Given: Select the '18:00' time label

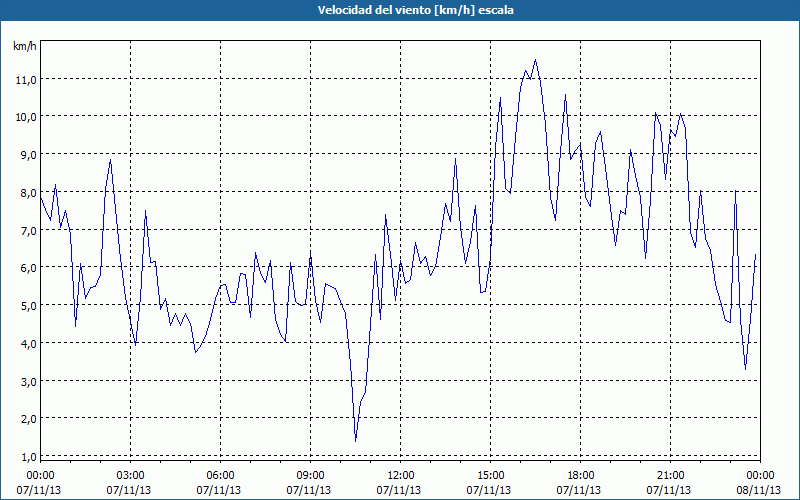Looking at the screenshot, I should [x=581, y=475].
